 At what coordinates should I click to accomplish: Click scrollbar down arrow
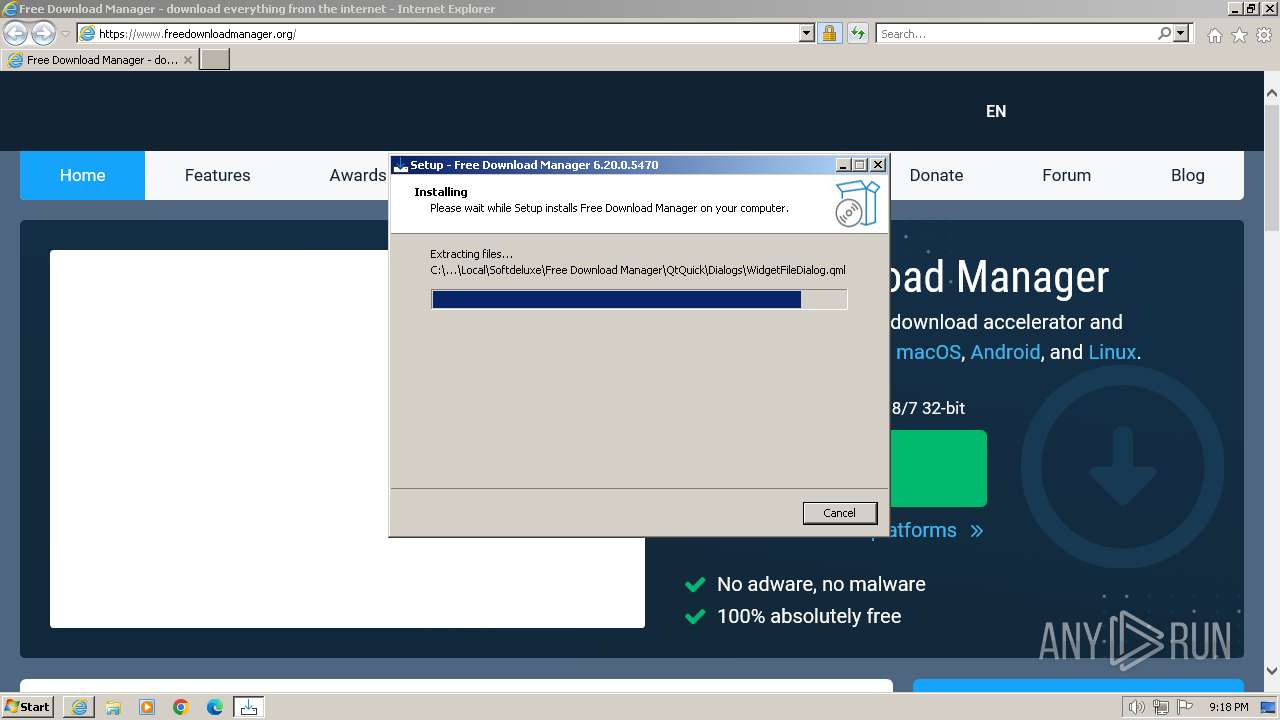1271,671
